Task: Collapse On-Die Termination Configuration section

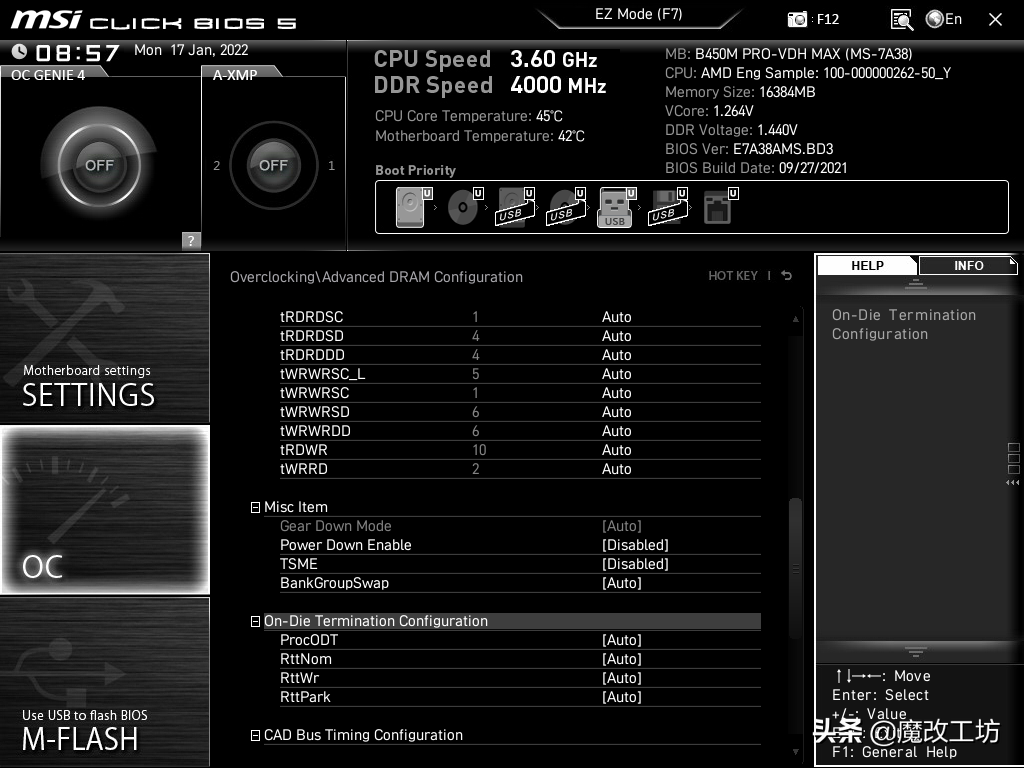Action: tap(255, 622)
